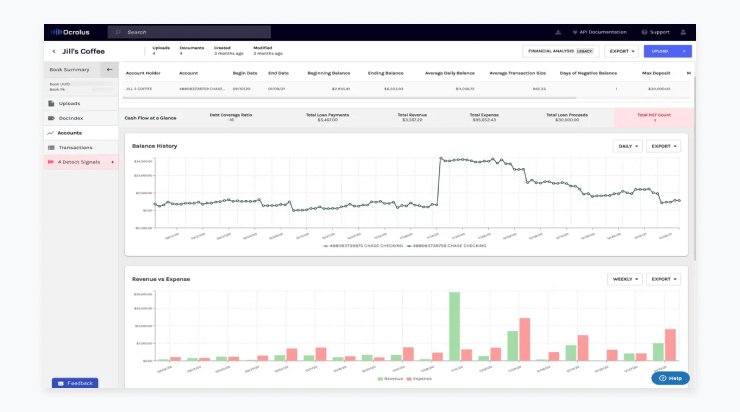Click the Total Loan Payments value

coord(328,120)
